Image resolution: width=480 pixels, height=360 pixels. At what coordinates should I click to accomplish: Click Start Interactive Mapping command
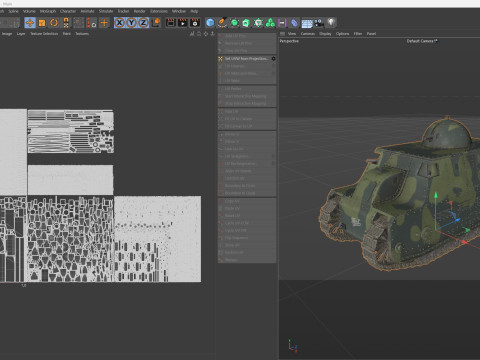[x=247, y=96]
